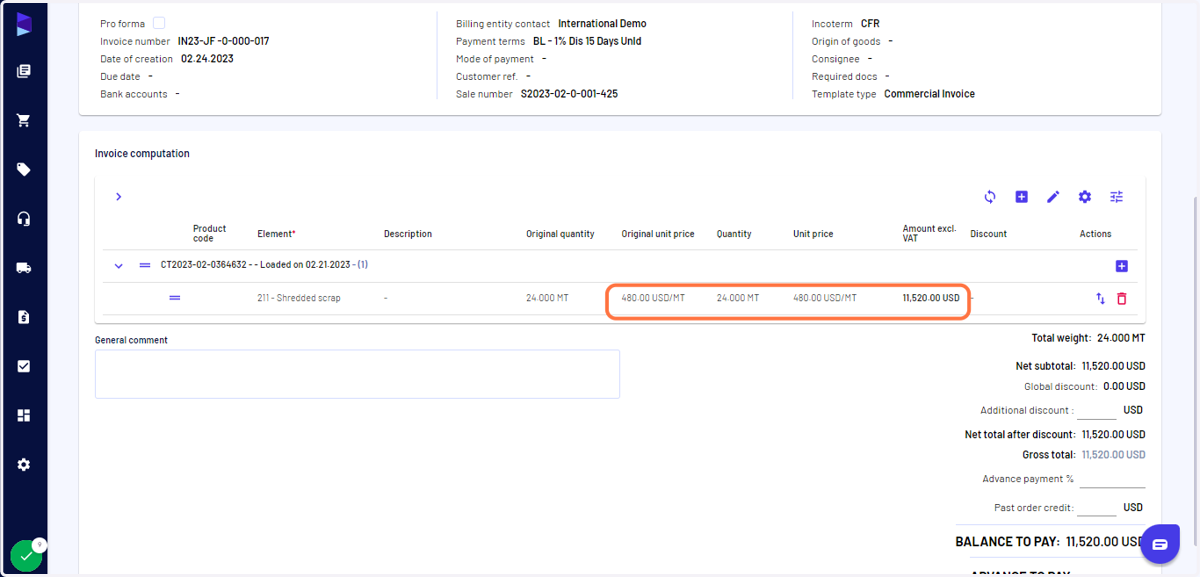Grab the drag handle of CT2023-02-0364632 group
The width and height of the screenshot is (1200, 577).
tap(145, 265)
